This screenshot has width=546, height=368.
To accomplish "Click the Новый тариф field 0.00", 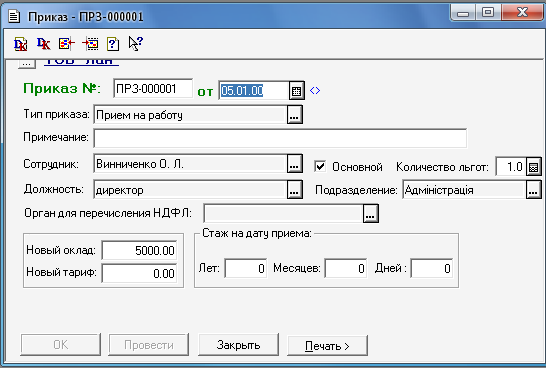I will pos(139,273).
